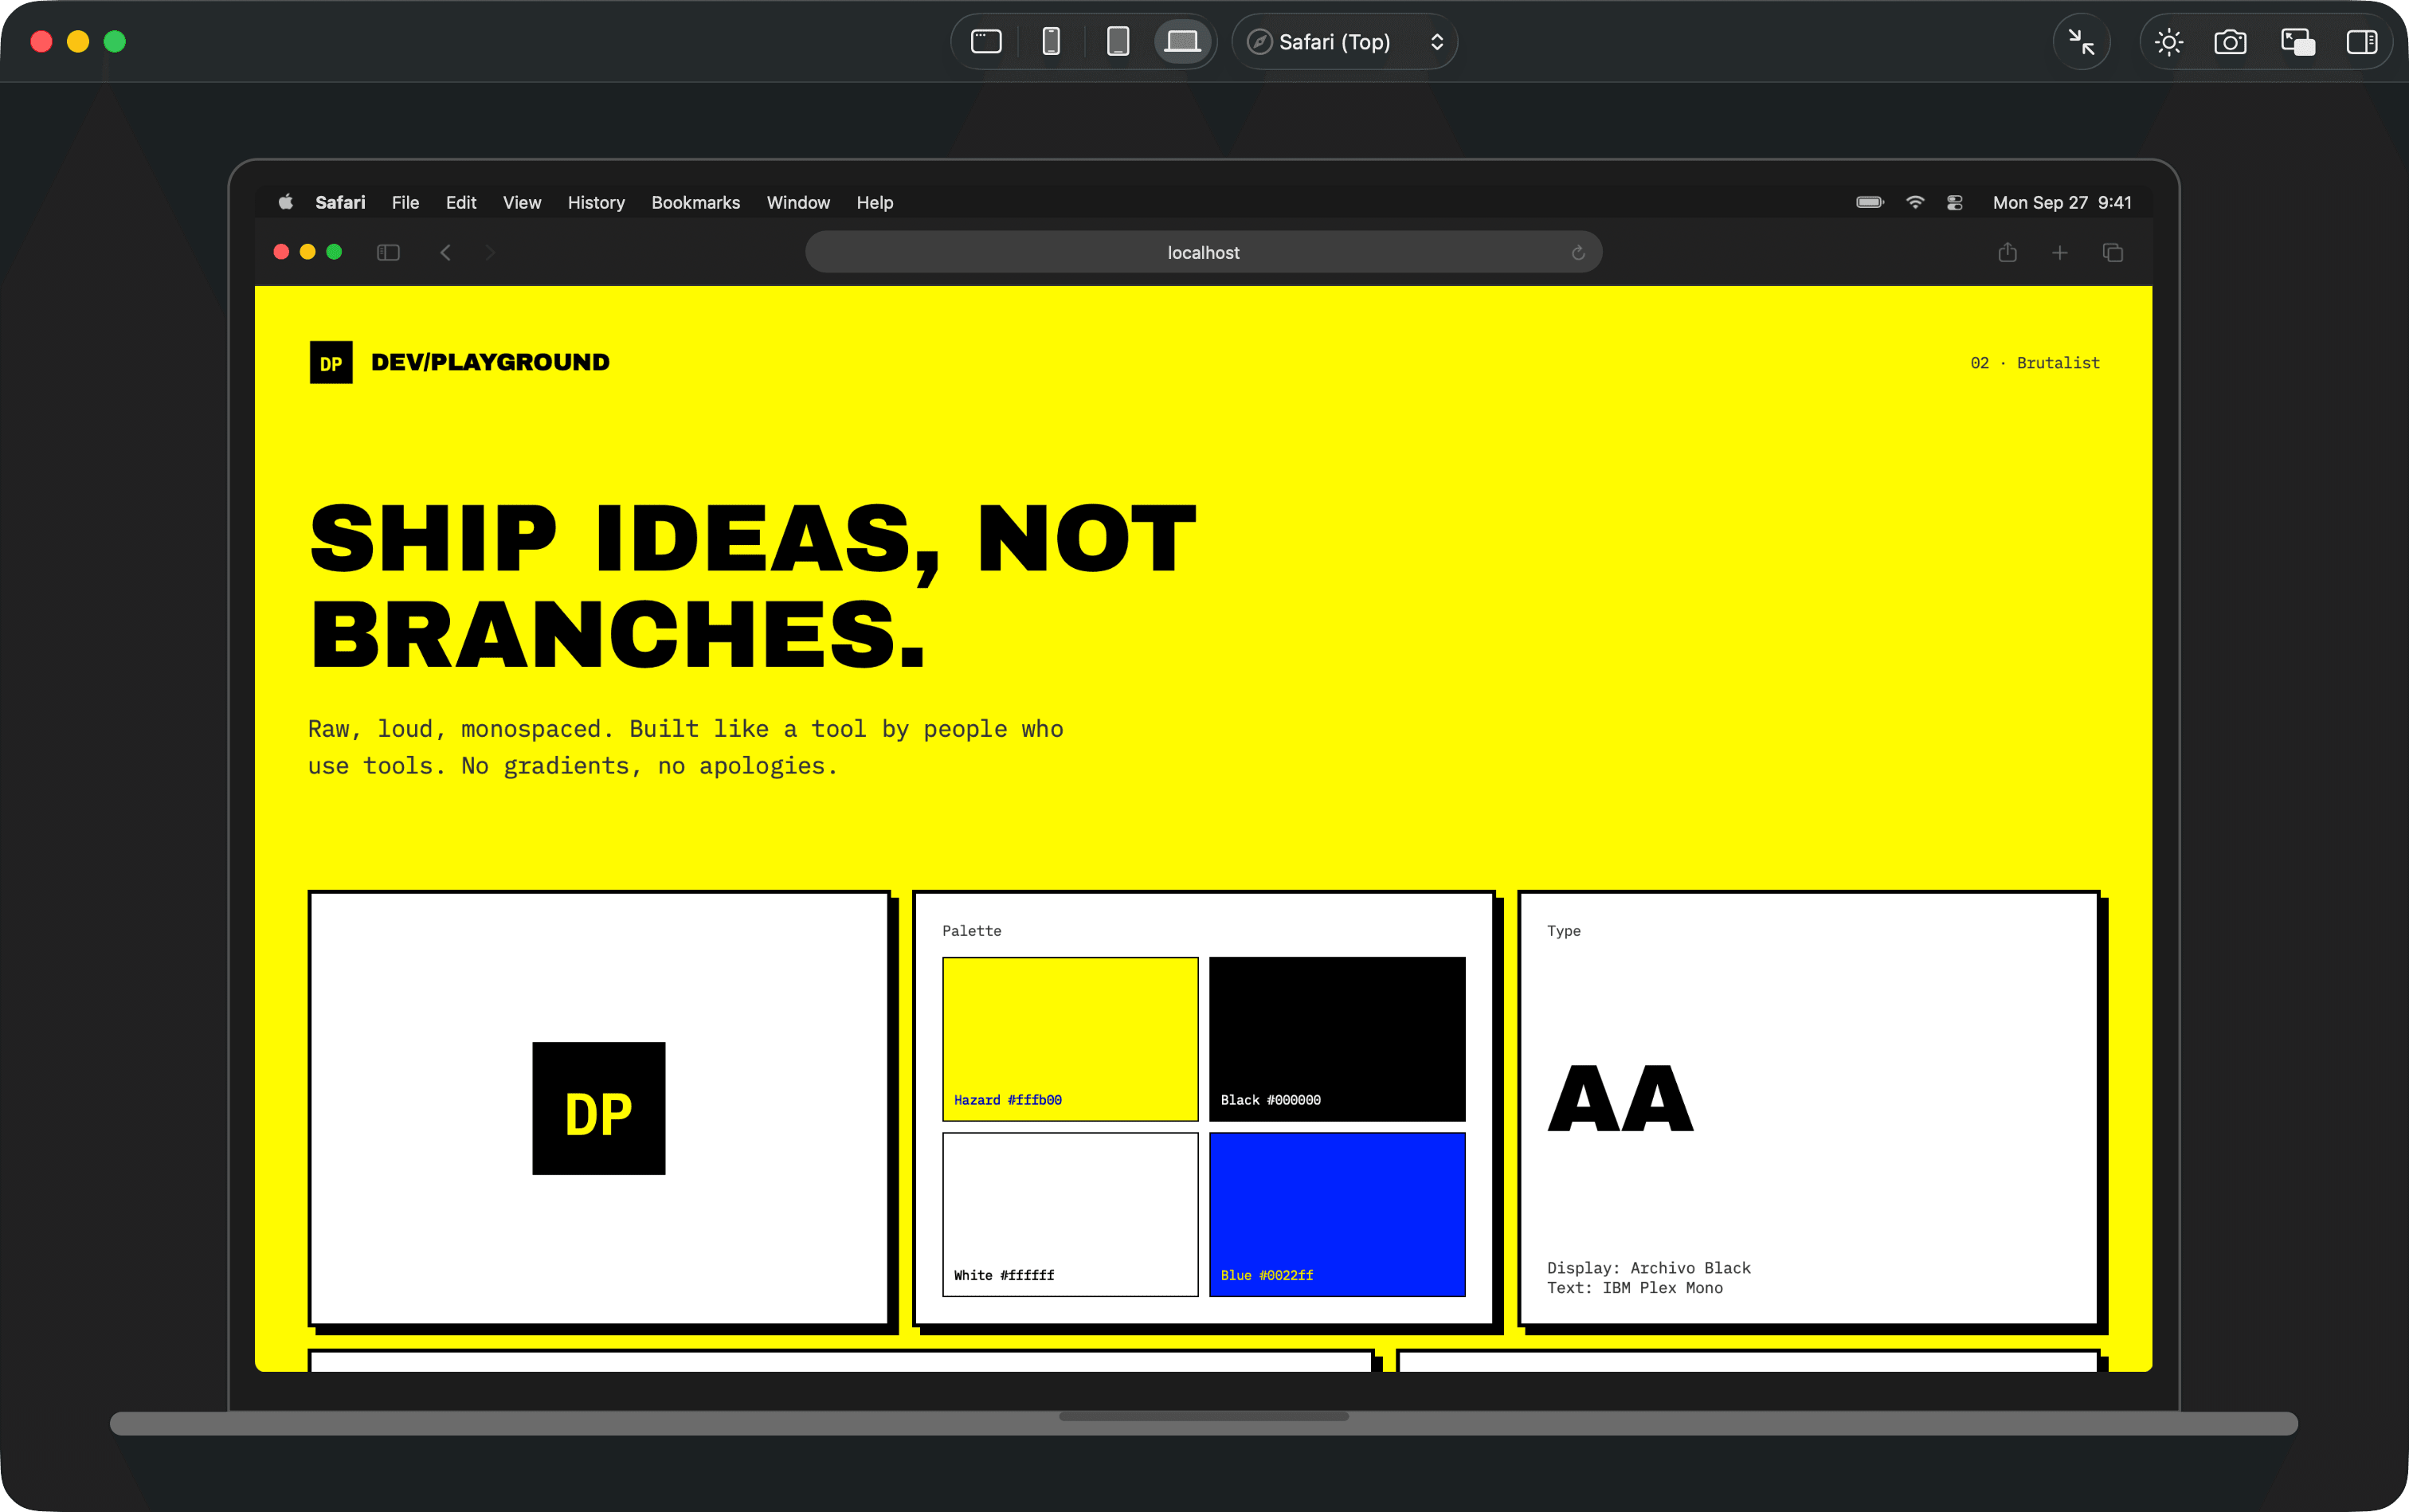Open a new tab with plus icon
Viewport: 2409px width, 1512px height.
(2060, 253)
